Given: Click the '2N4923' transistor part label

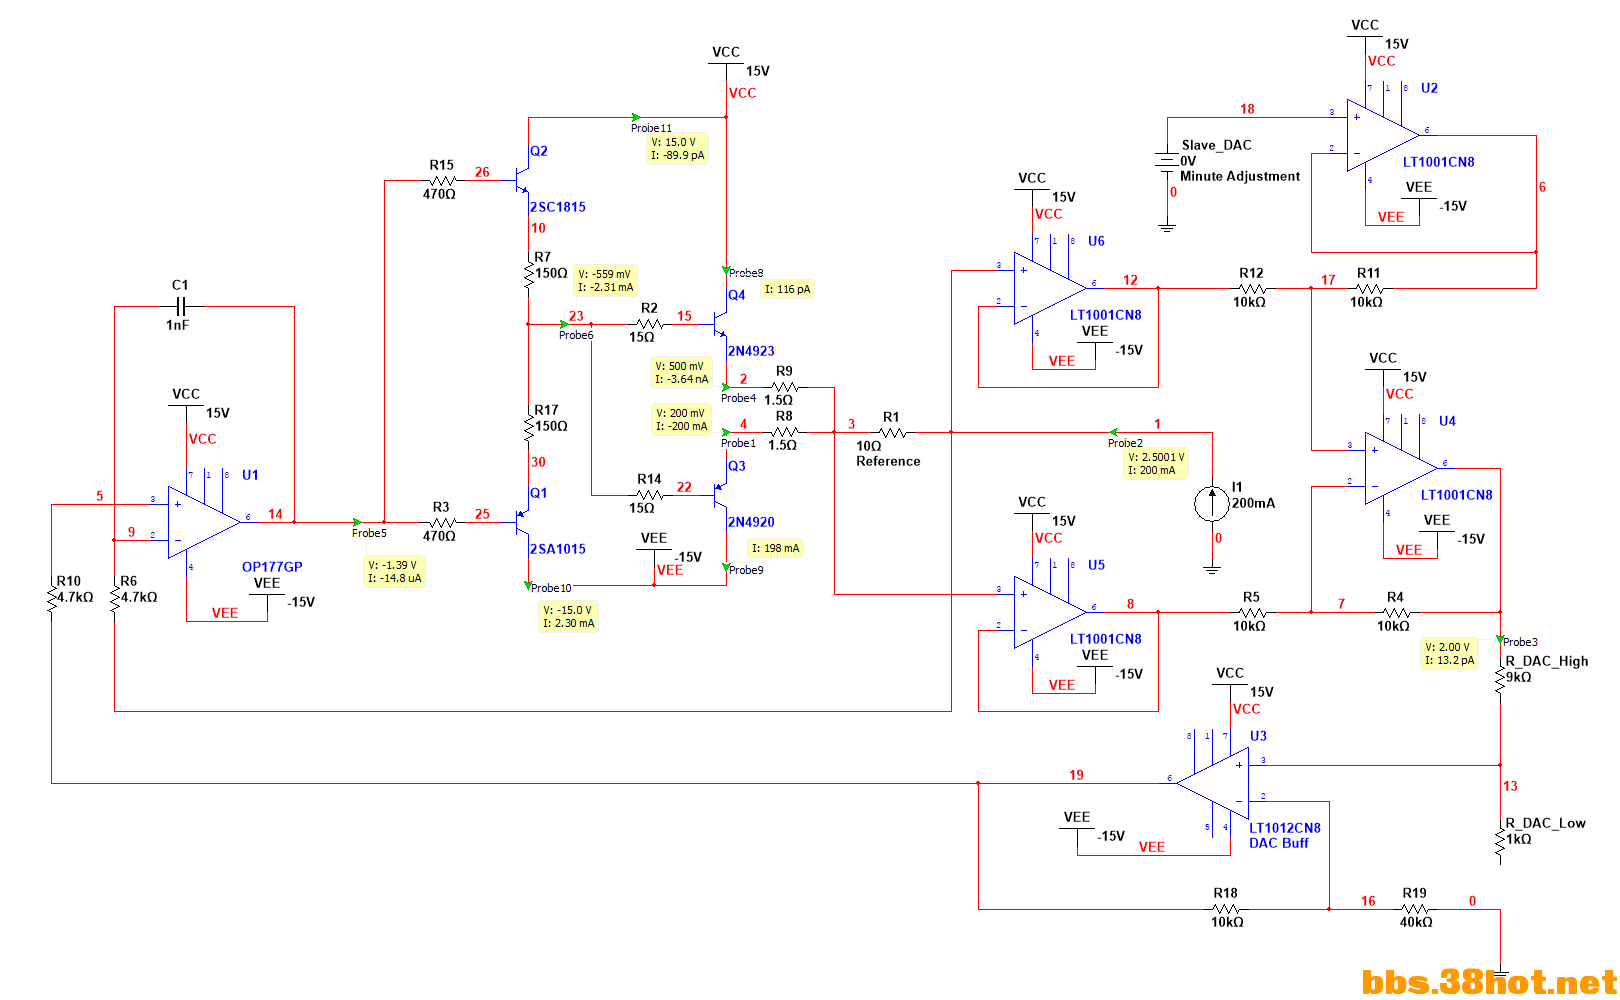Looking at the screenshot, I should click(751, 351).
